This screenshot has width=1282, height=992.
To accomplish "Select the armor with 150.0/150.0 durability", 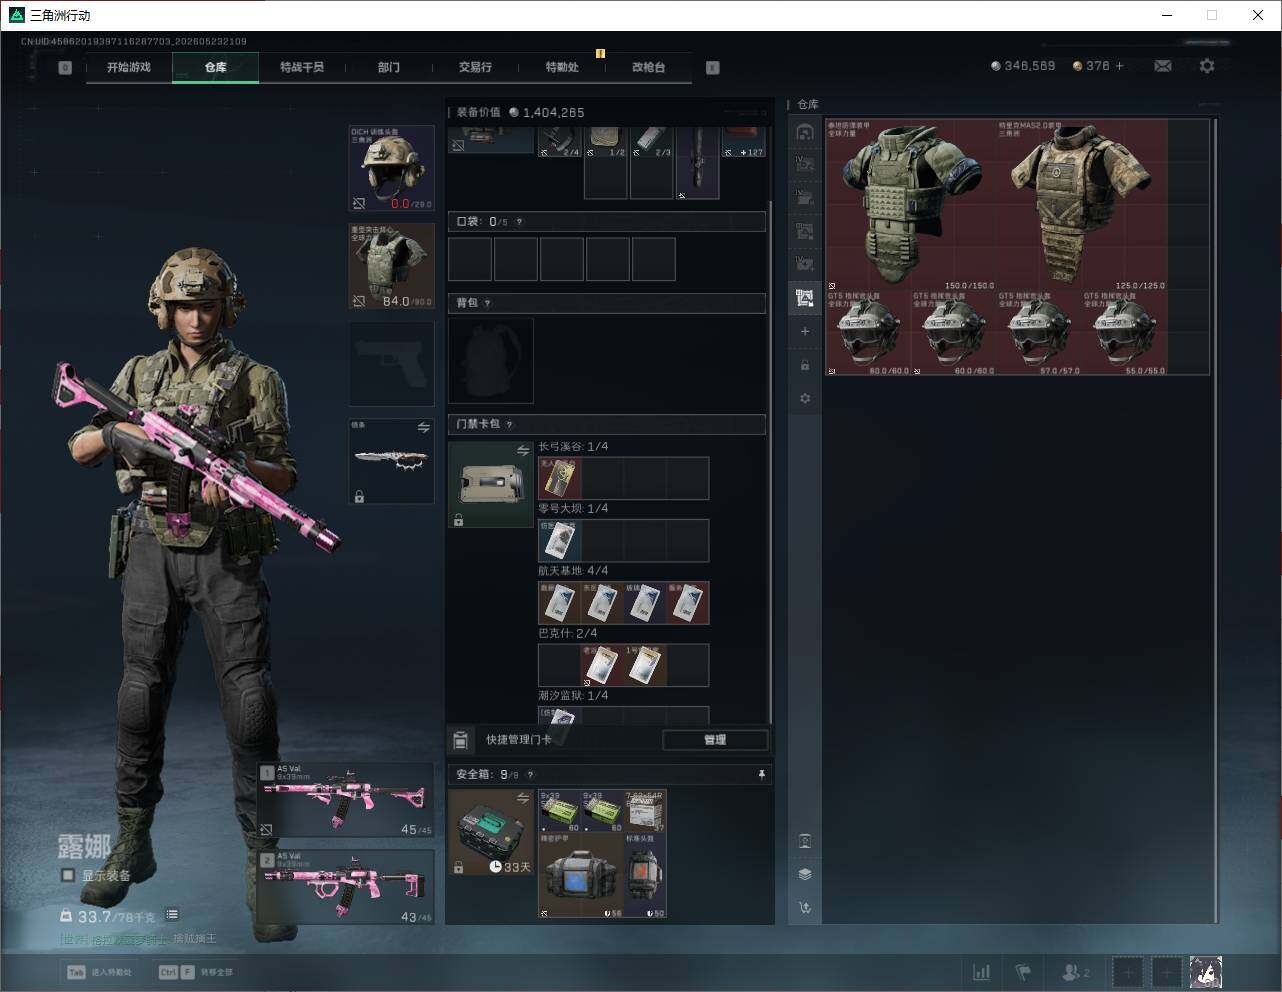I will [x=911, y=205].
